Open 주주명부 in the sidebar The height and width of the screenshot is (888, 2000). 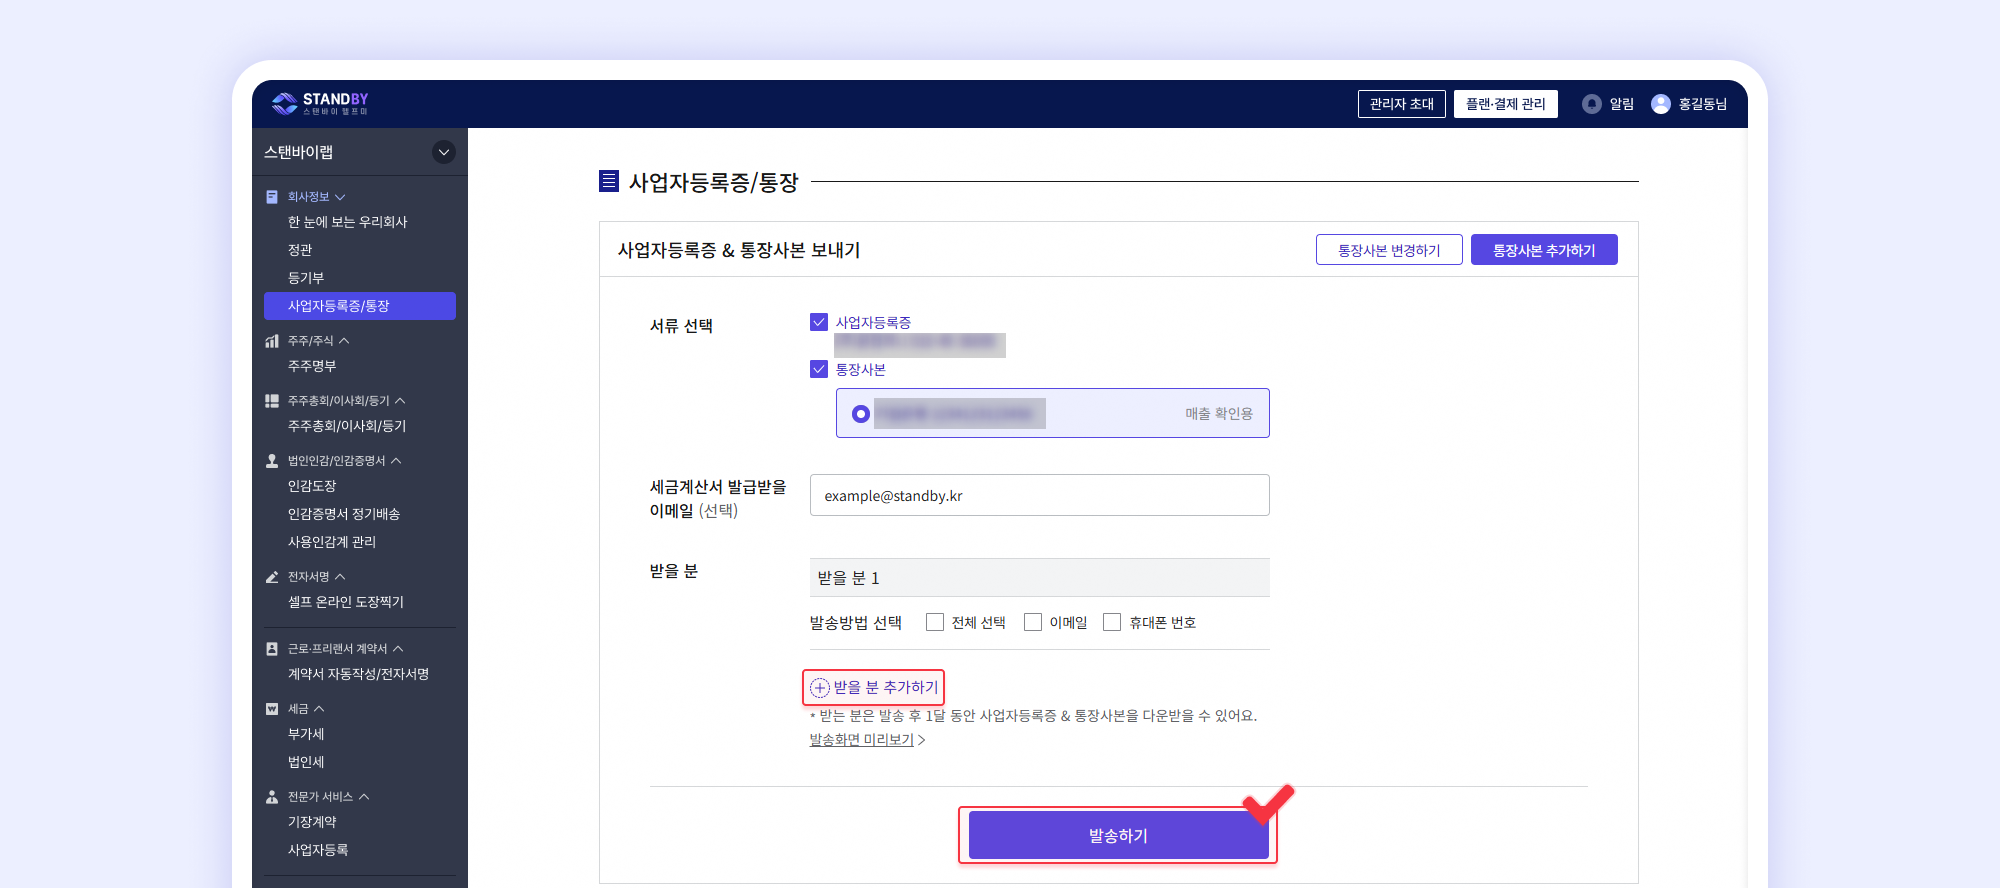(x=312, y=366)
